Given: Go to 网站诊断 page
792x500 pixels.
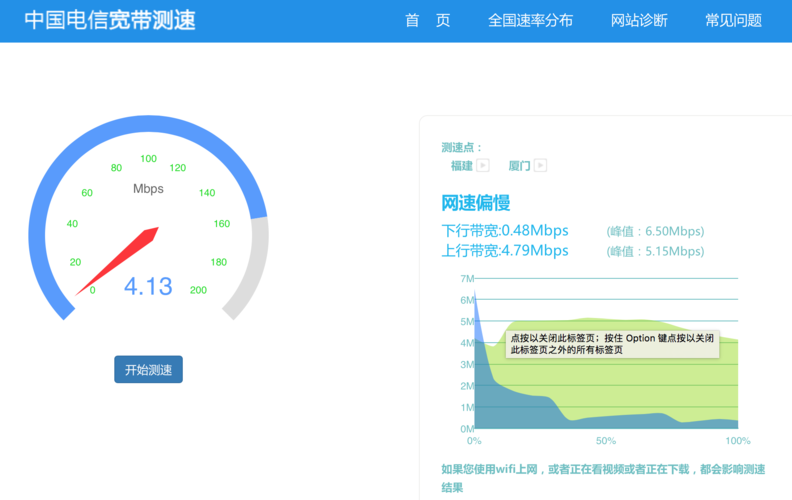Looking at the screenshot, I should [639, 20].
